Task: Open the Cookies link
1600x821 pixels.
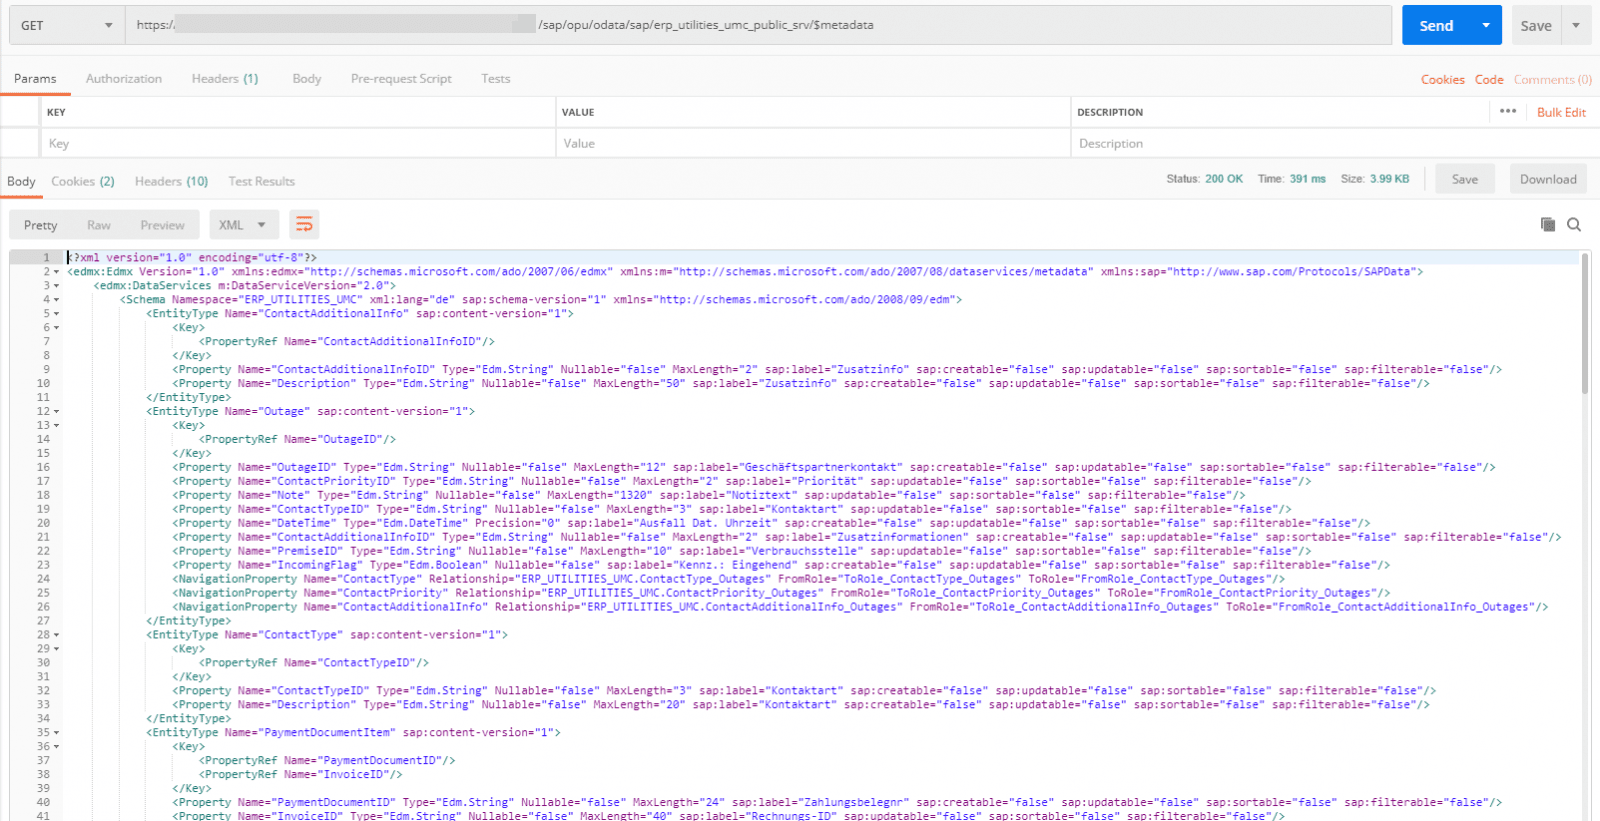Action: (x=1442, y=79)
